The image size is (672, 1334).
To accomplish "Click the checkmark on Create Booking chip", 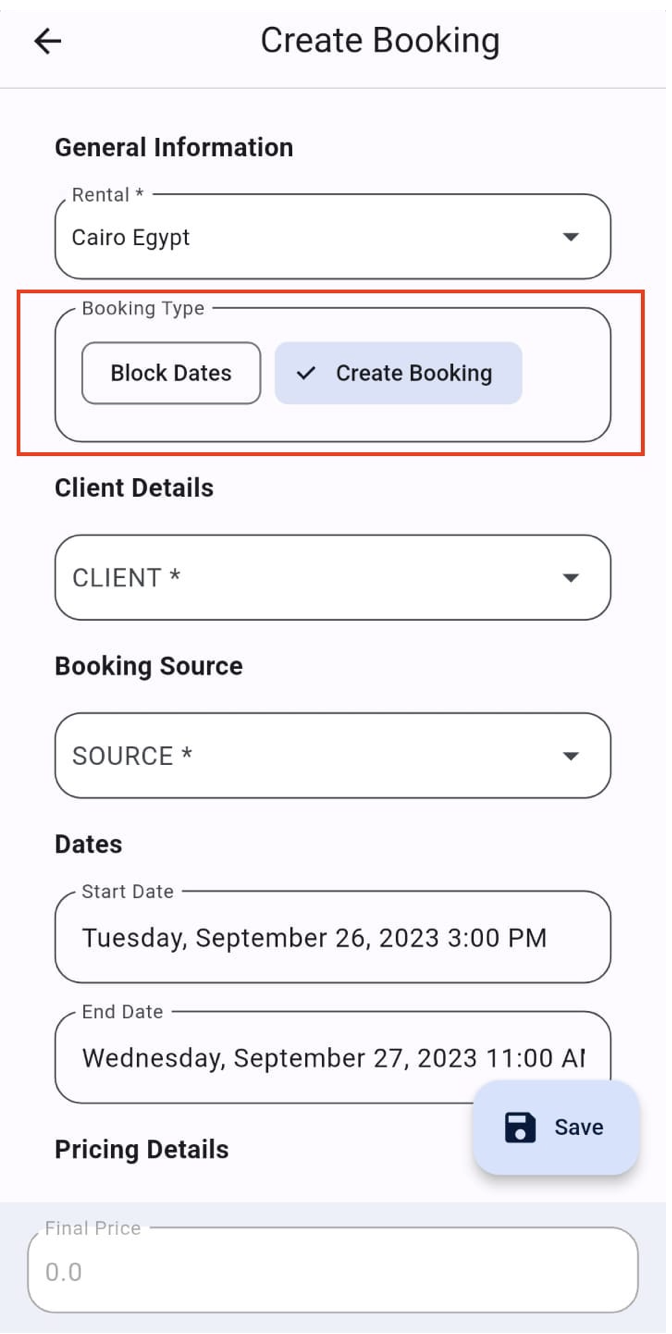I will point(307,373).
